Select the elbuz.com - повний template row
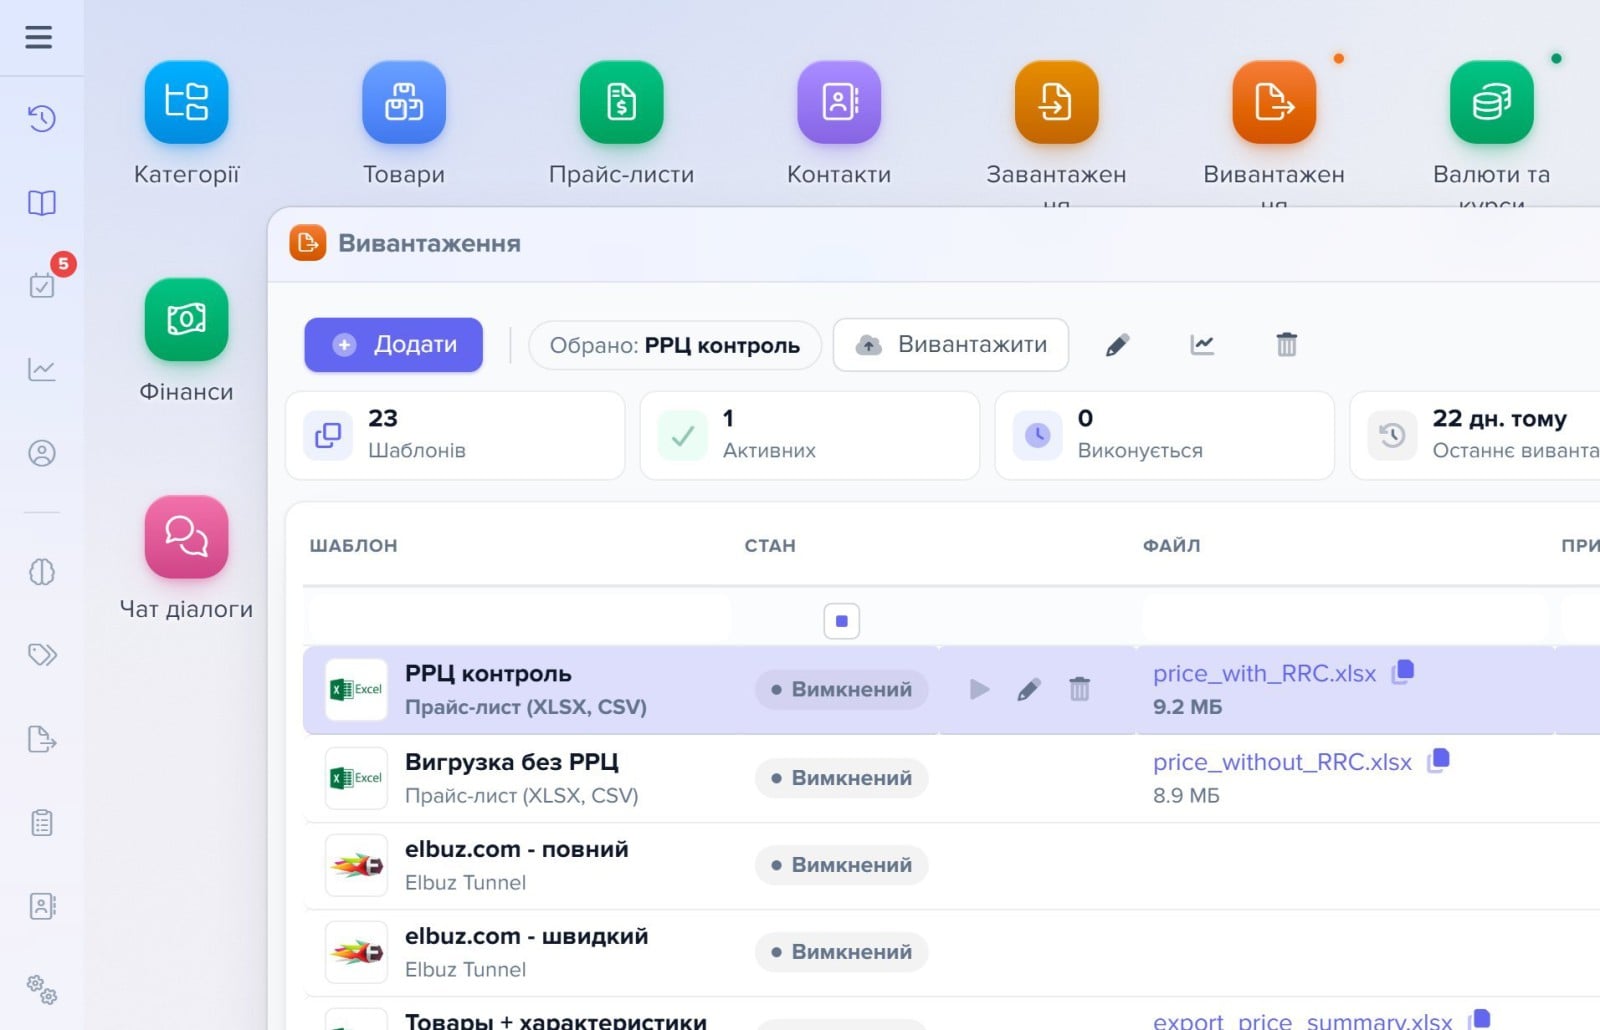Image resolution: width=1600 pixels, height=1030 pixels. pyautogui.click(x=951, y=866)
